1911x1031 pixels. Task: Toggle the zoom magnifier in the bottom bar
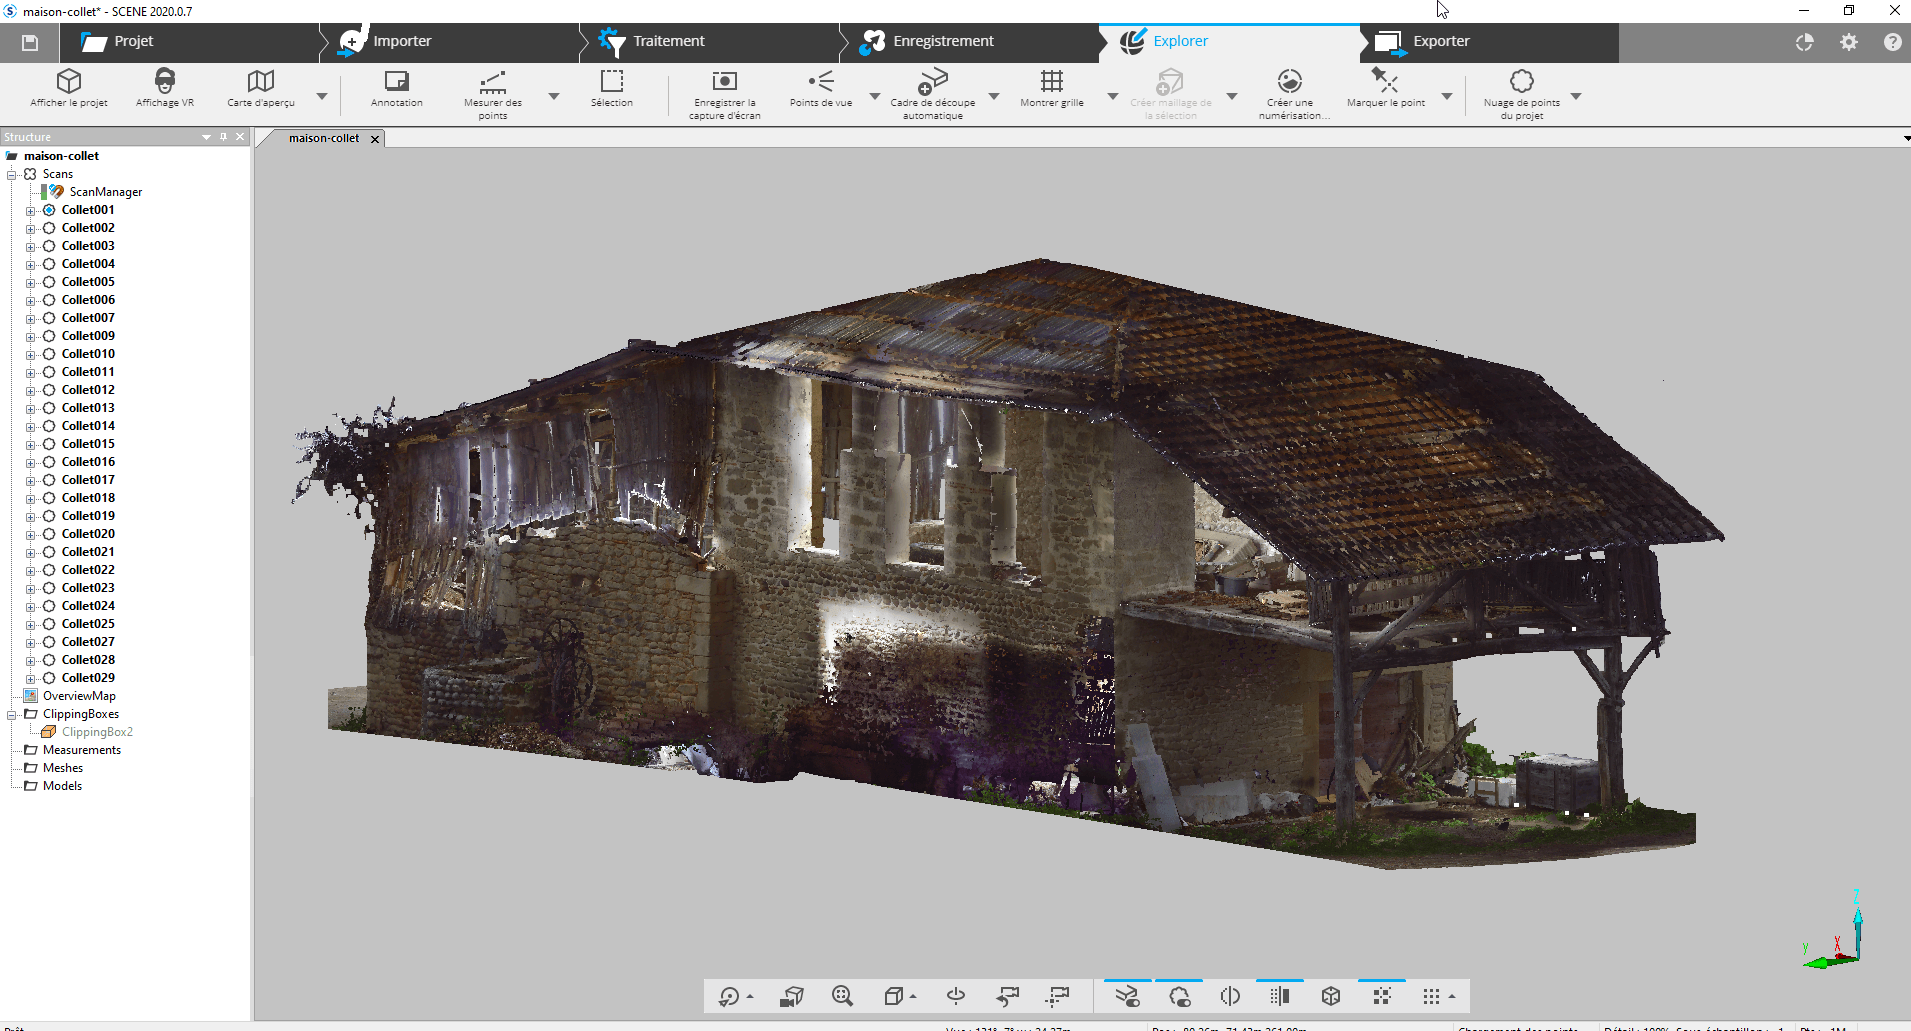point(843,995)
